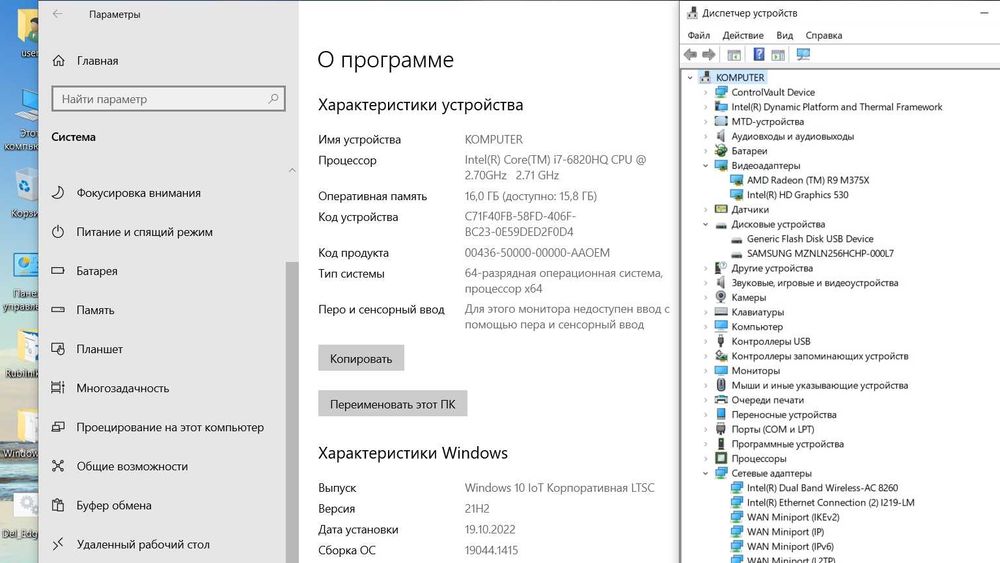Expand the Камеры category
This screenshot has width=1000, height=563.
pyautogui.click(x=705, y=298)
